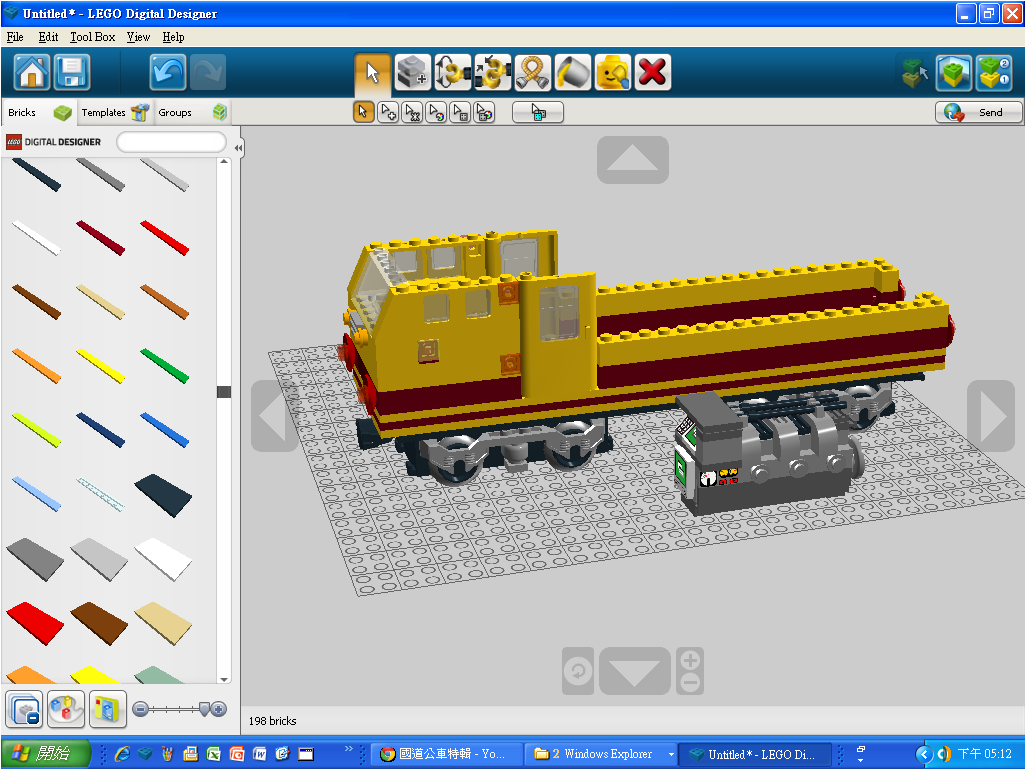
Task: Click the Undo arrow button
Action: click(x=168, y=72)
